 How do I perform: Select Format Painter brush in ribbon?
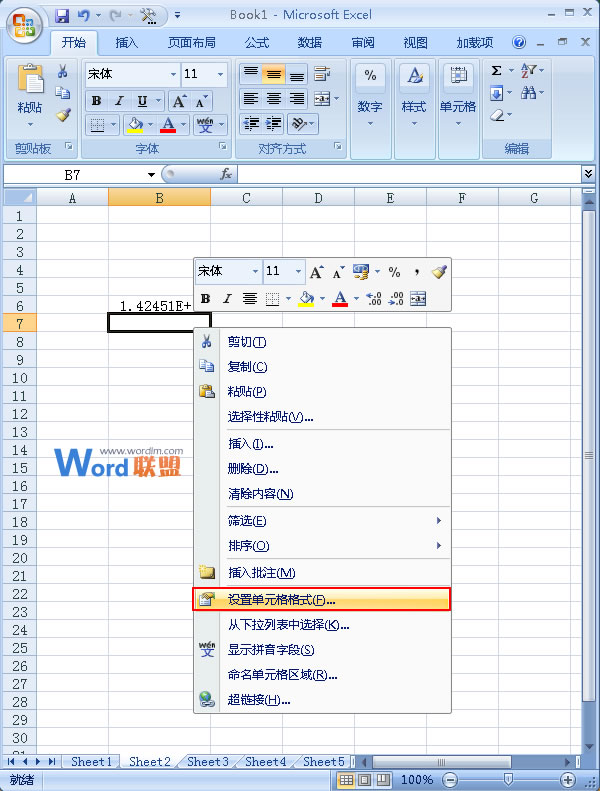tap(63, 115)
